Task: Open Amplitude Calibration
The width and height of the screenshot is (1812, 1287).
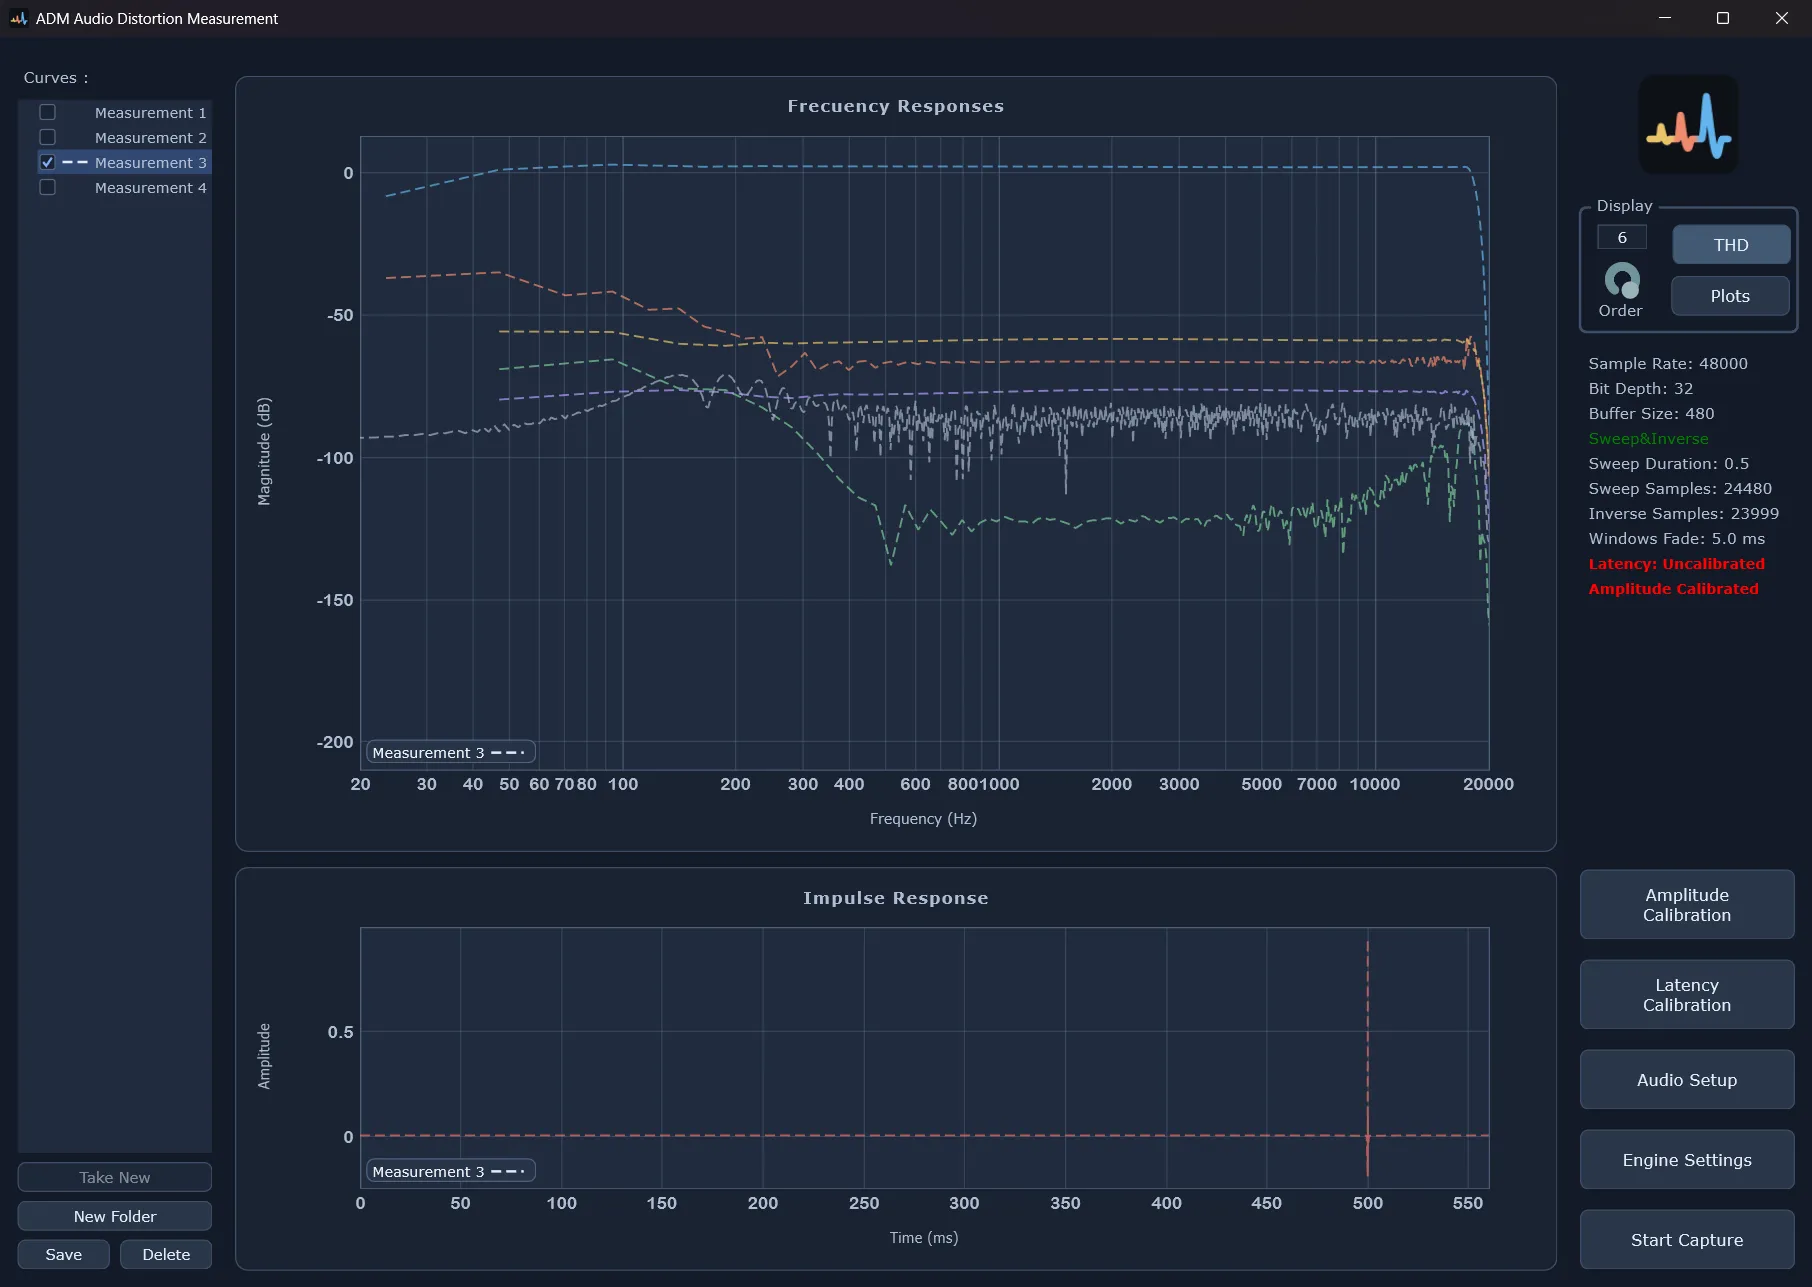Action: (1687, 905)
